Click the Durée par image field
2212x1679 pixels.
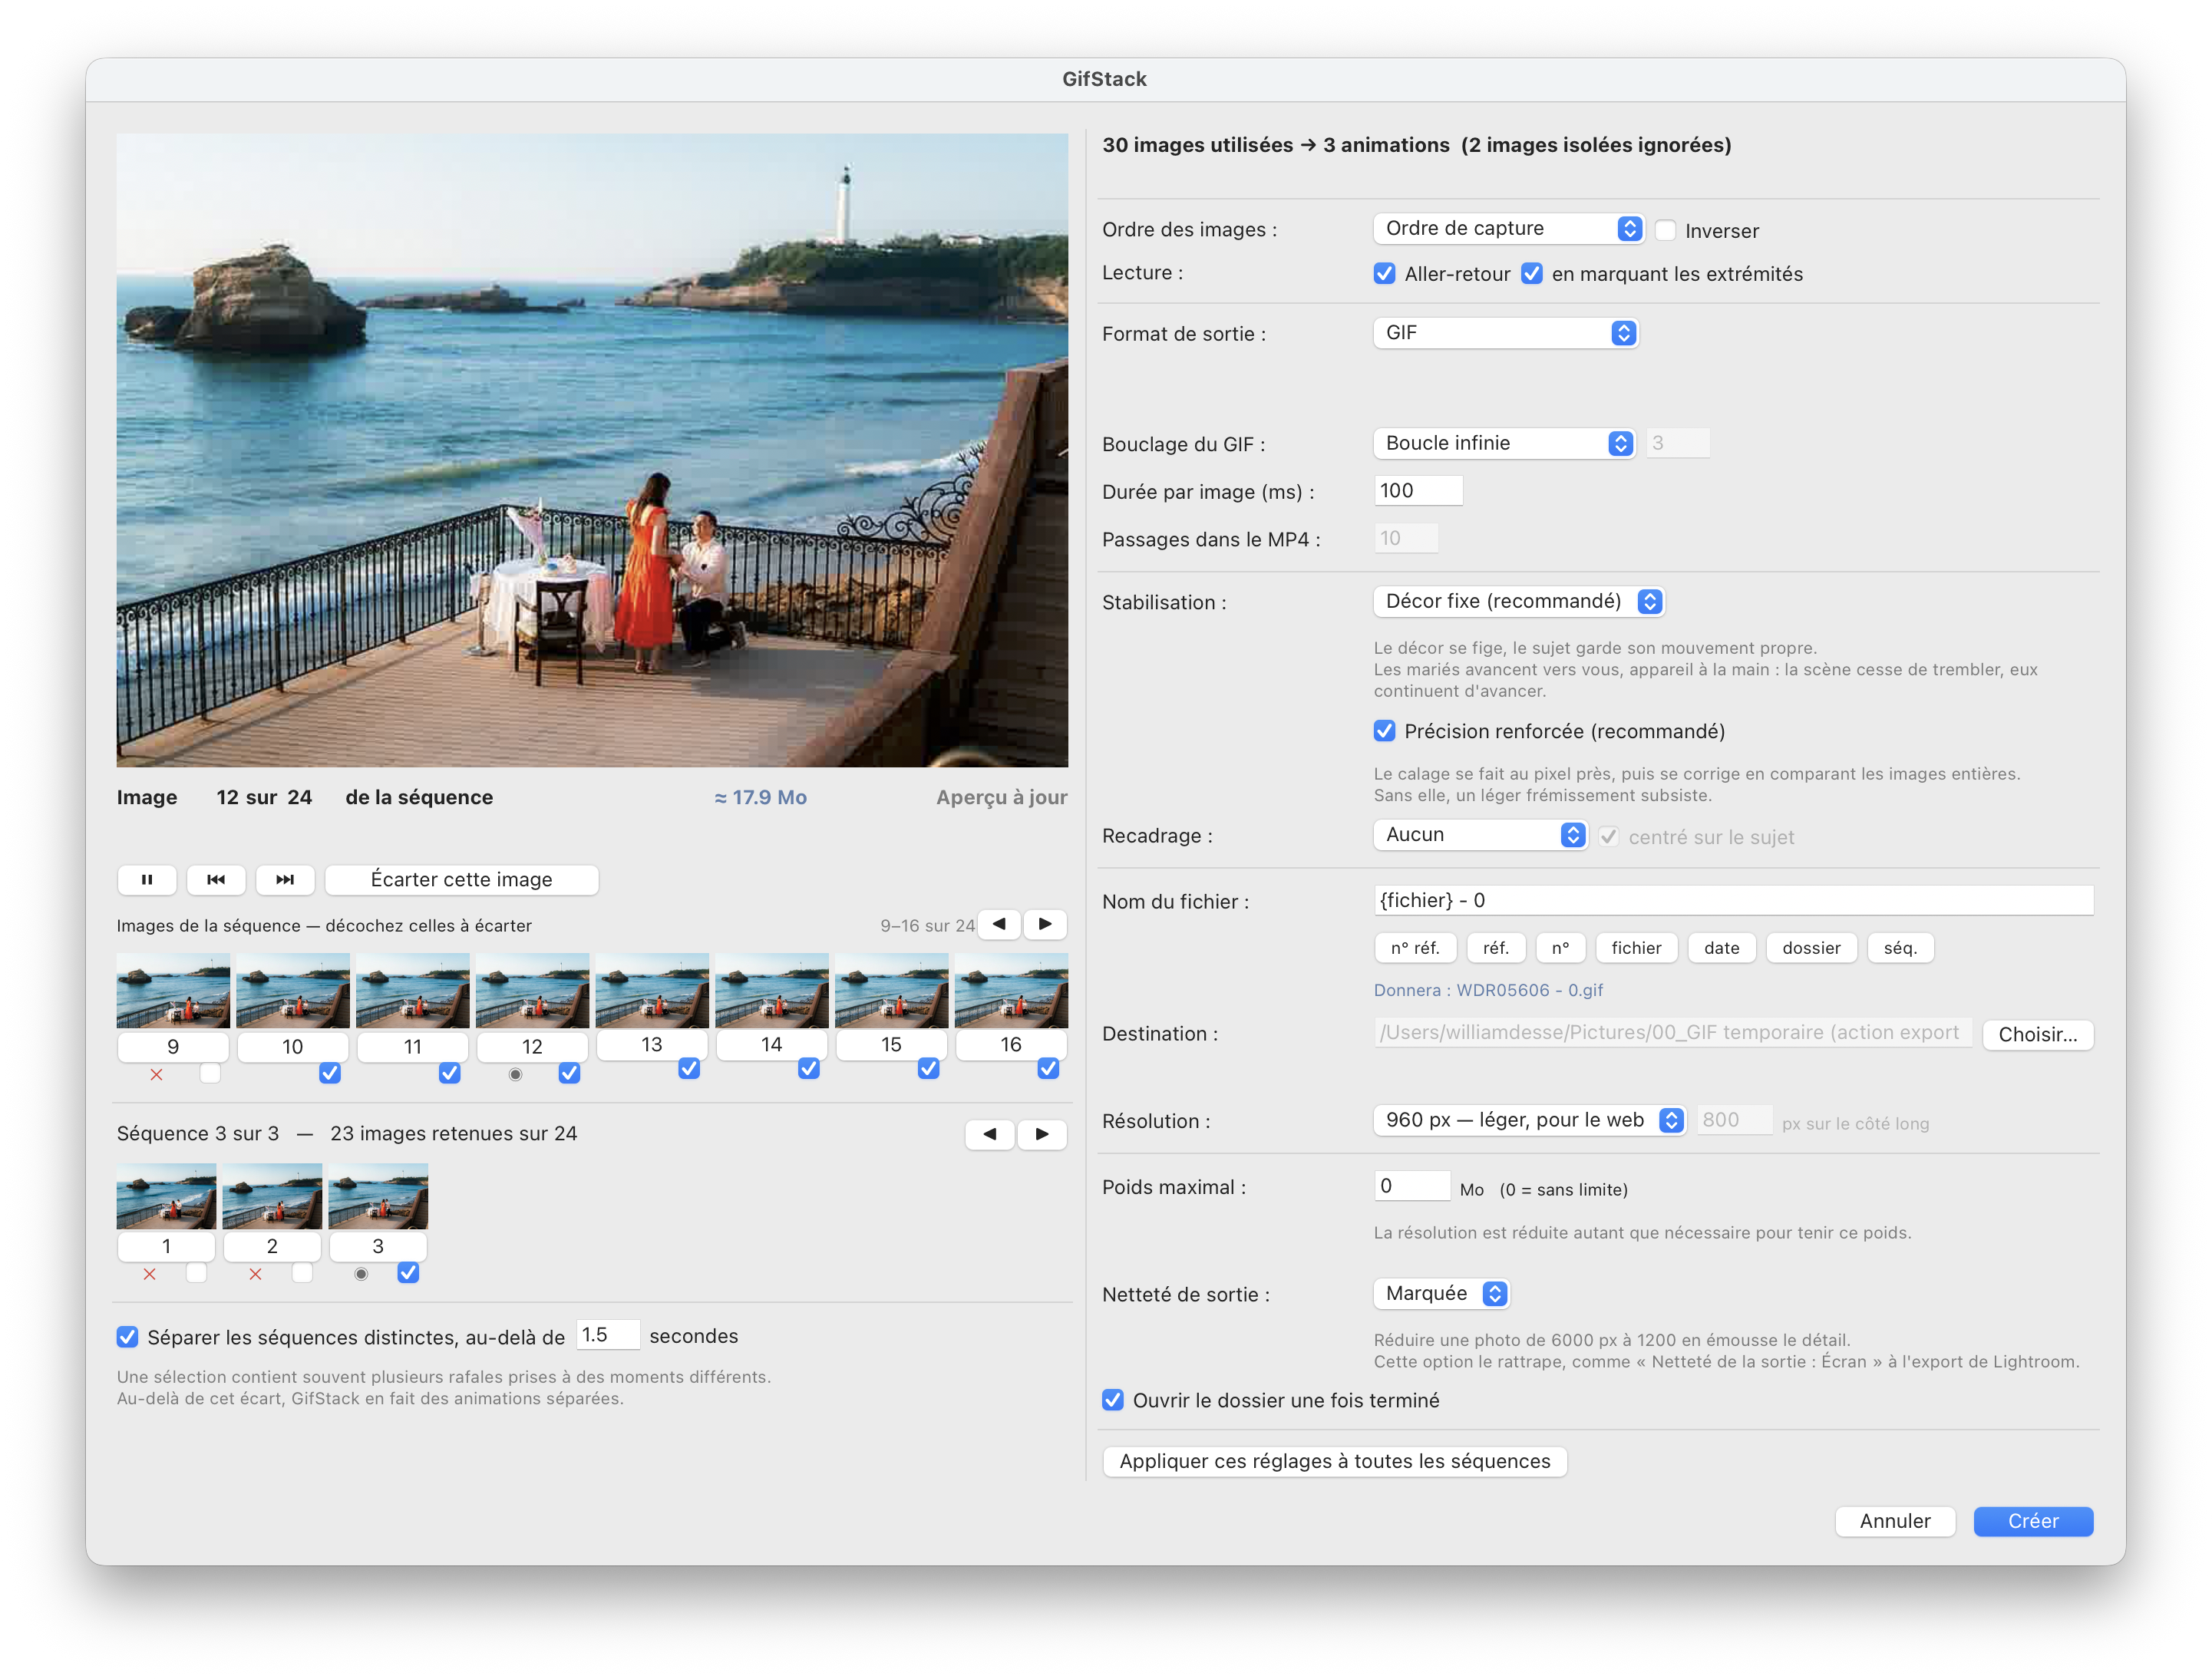(x=1418, y=491)
